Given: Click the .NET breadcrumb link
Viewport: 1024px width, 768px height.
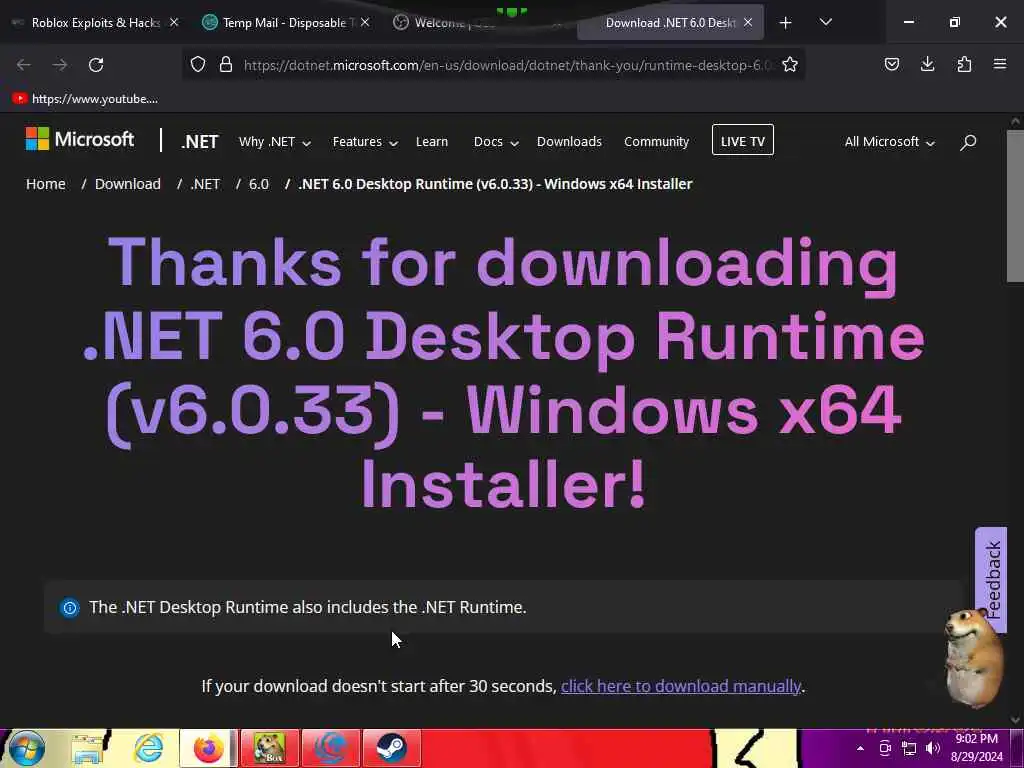Looking at the screenshot, I should click(x=205, y=184).
